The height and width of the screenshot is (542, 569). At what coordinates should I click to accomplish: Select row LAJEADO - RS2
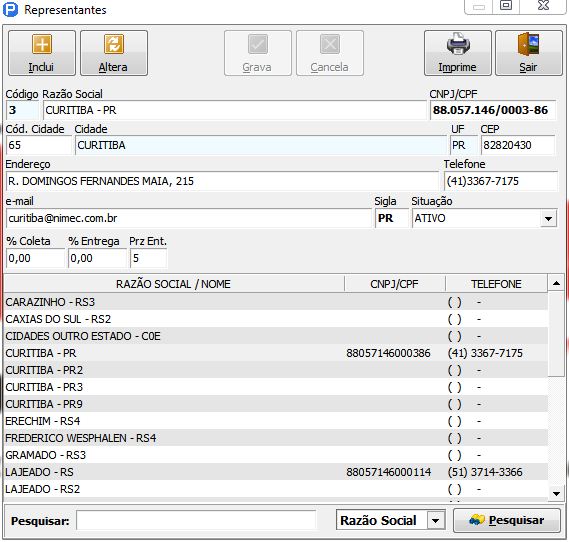click(x=275, y=489)
